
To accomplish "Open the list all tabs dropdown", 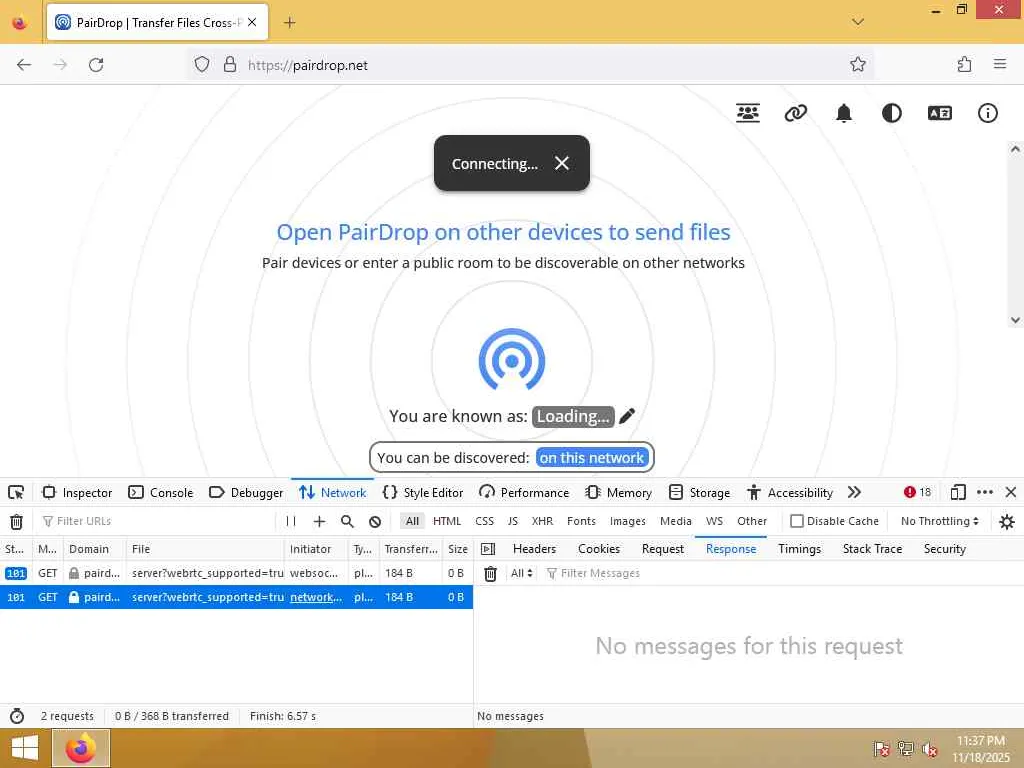I will pyautogui.click(x=858, y=22).
